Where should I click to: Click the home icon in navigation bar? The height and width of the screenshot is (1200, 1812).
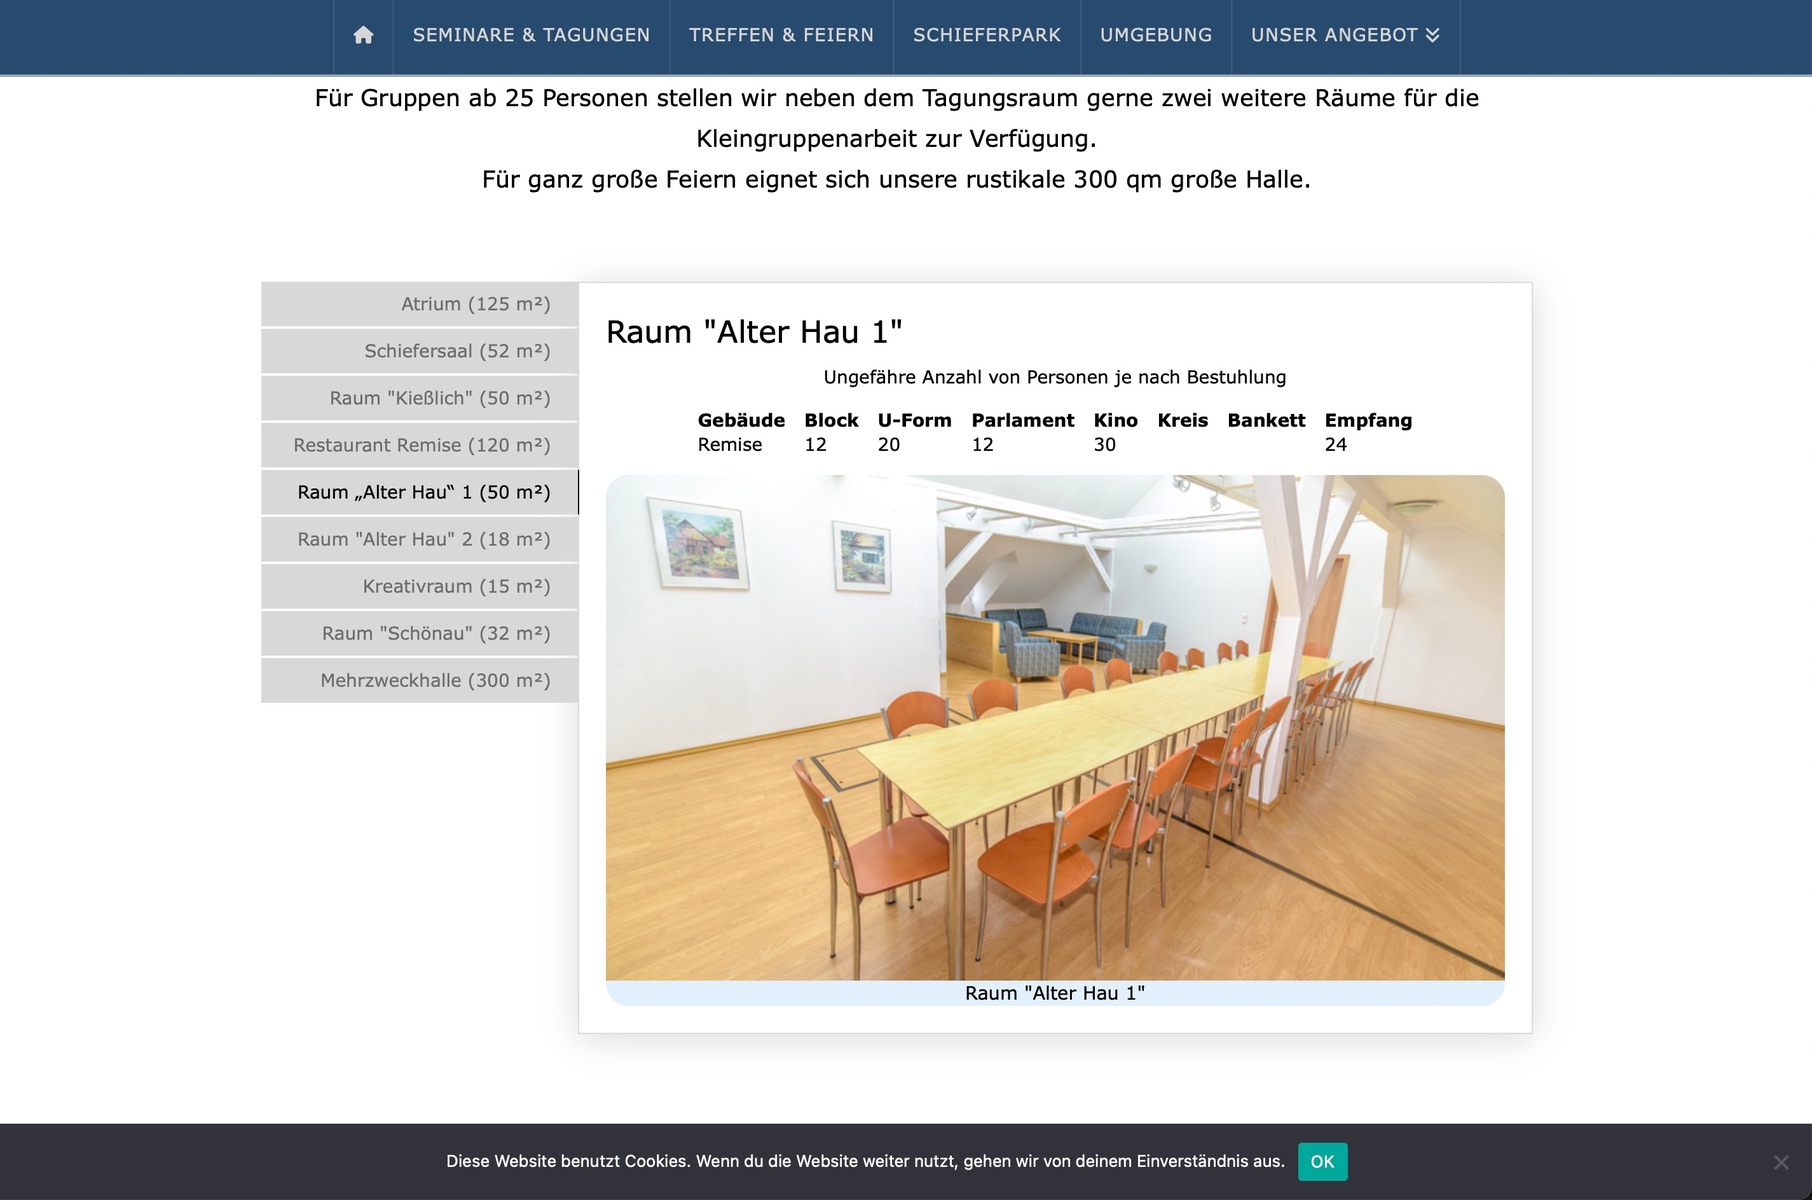[363, 35]
